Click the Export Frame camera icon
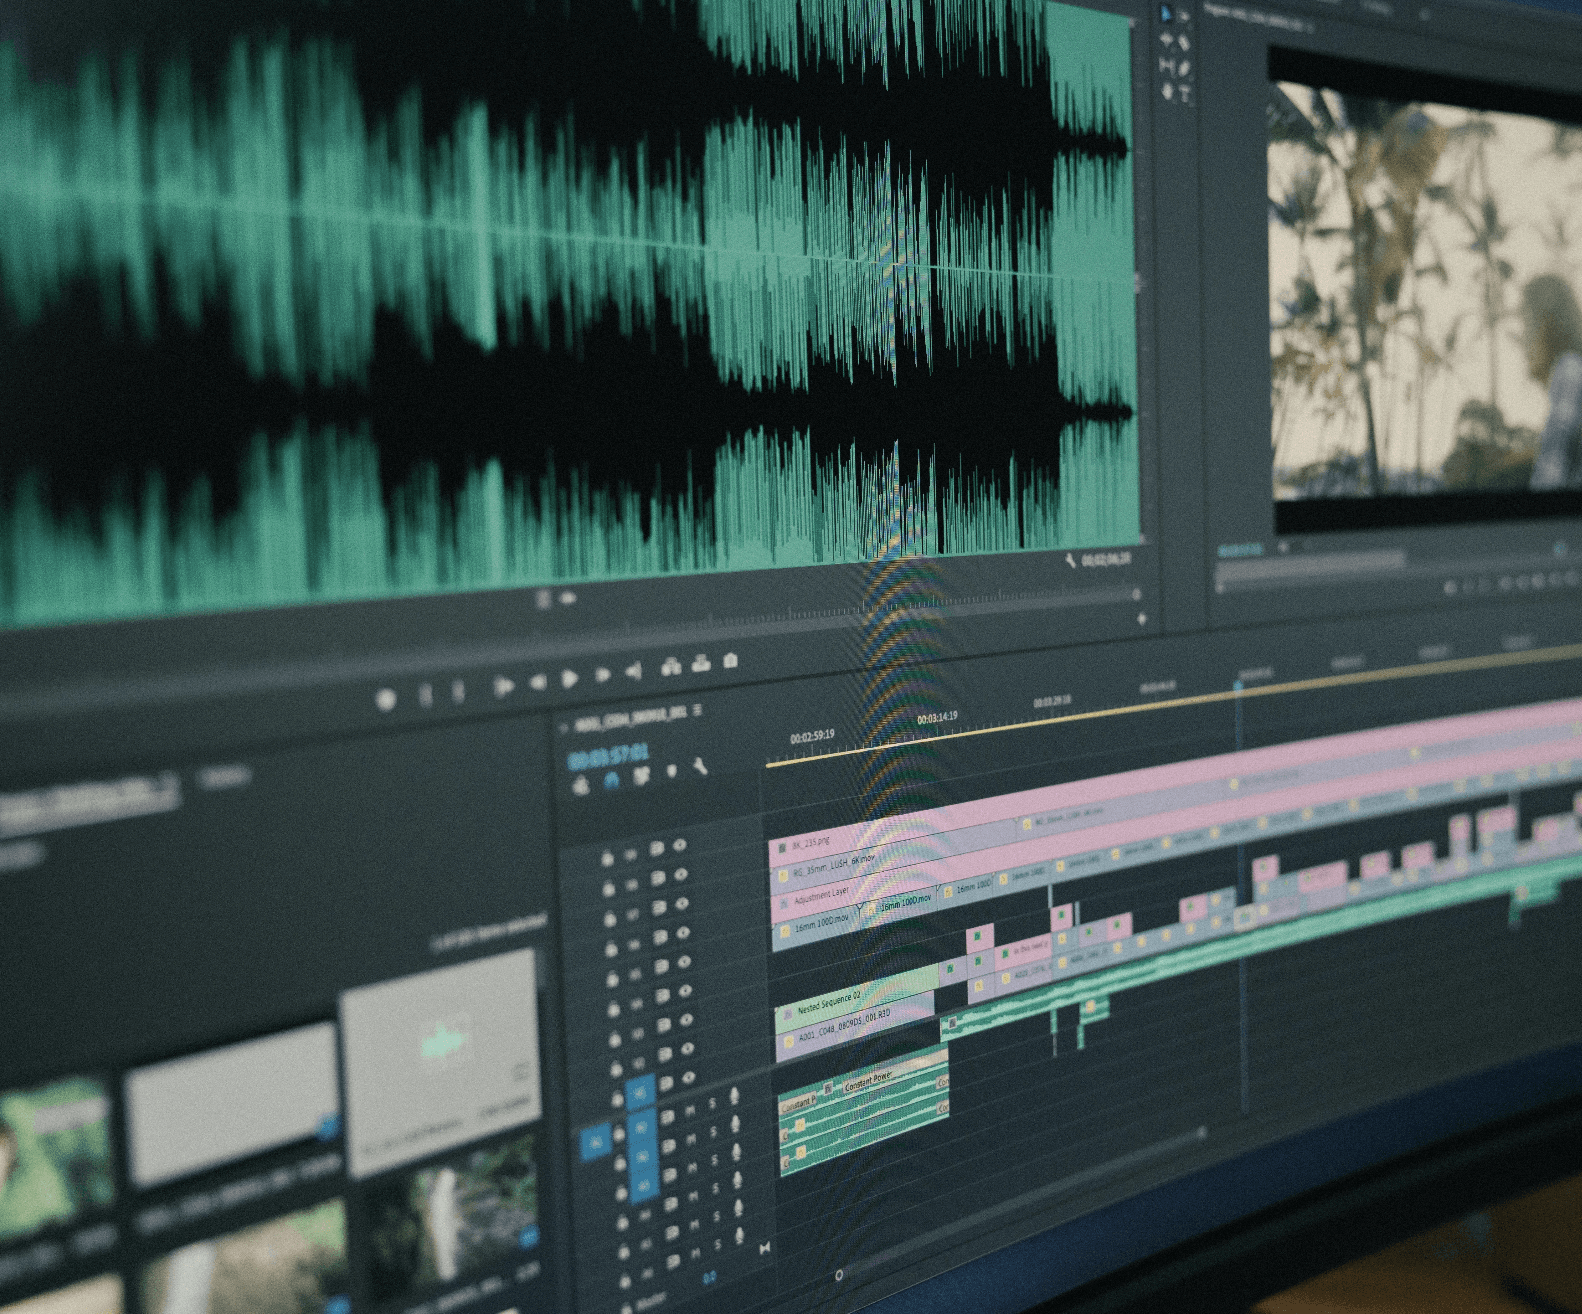Screen dimensions: 1582x1314 point(730,660)
